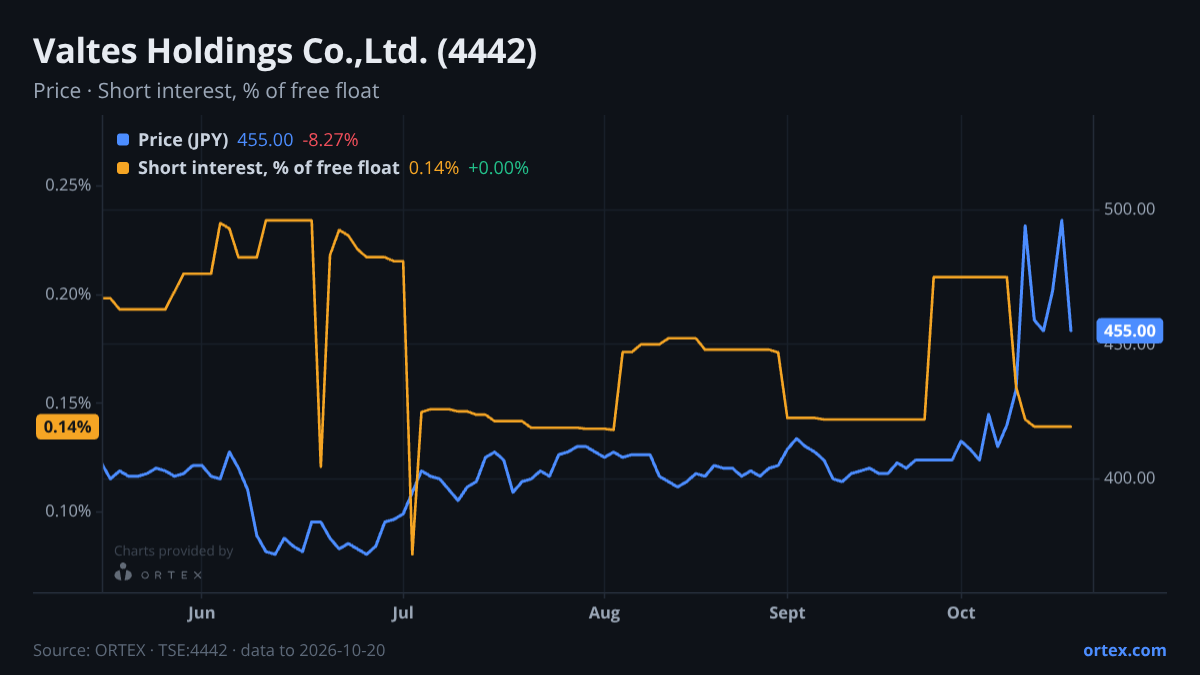1200x675 pixels.
Task: Click the Oct x-axis label
Action: (961, 612)
